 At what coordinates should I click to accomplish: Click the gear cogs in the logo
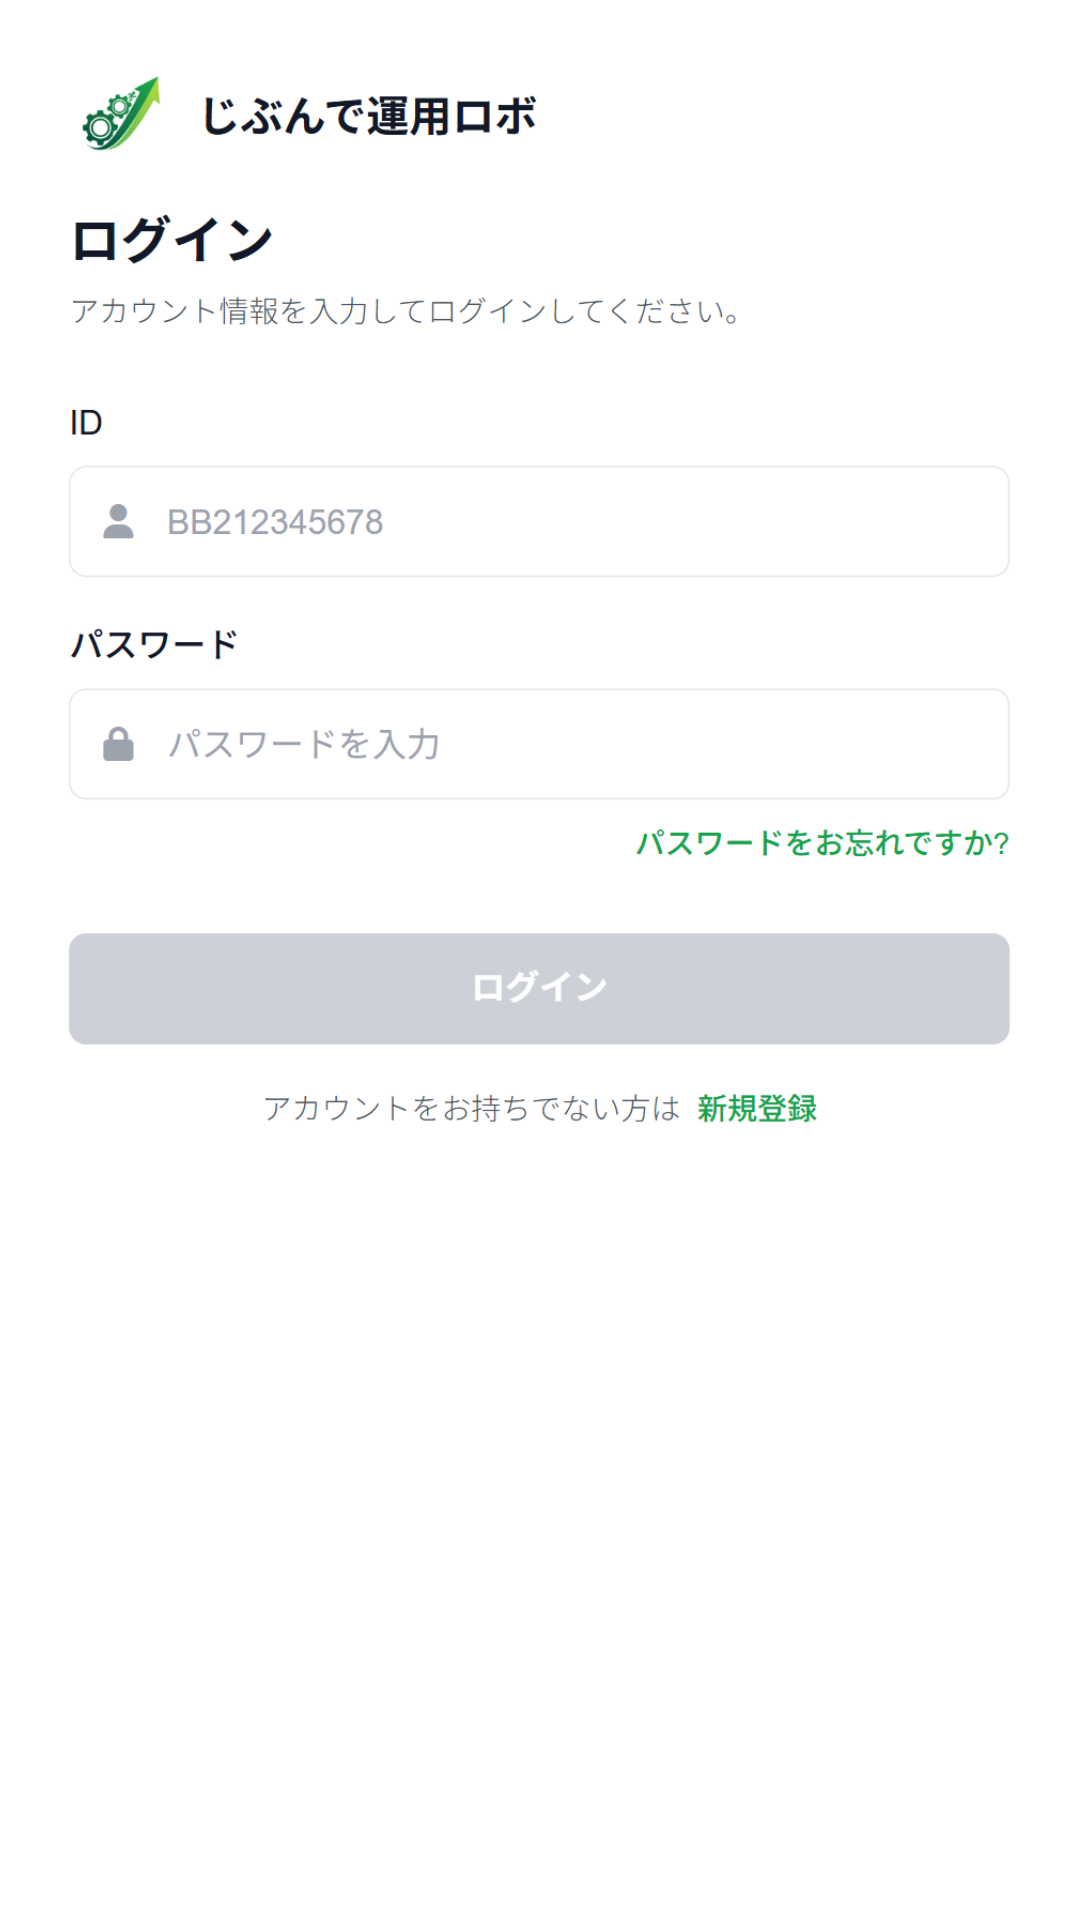pyautogui.click(x=103, y=123)
